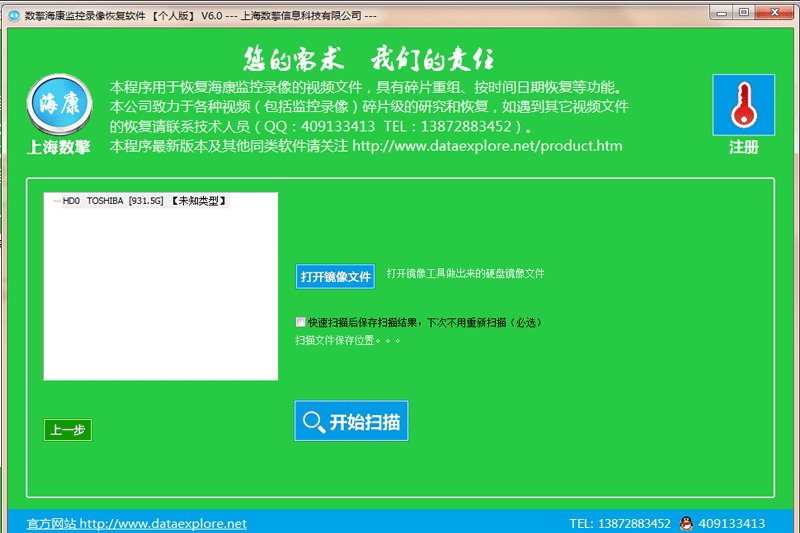Click the 您的需求 我们的责任 slogan heading
The height and width of the screenshot is (533, 800).
369,58
